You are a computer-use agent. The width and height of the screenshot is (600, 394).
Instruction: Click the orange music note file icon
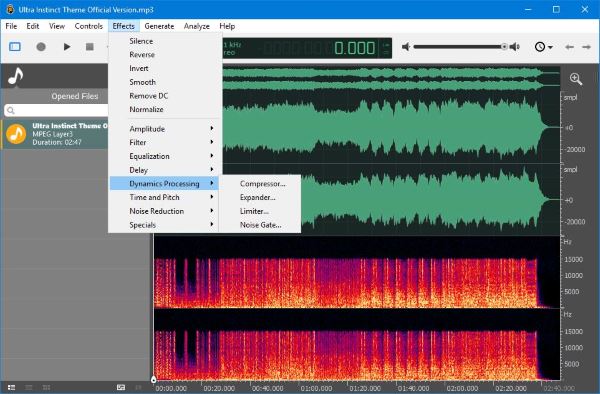[x=16, y=134]
